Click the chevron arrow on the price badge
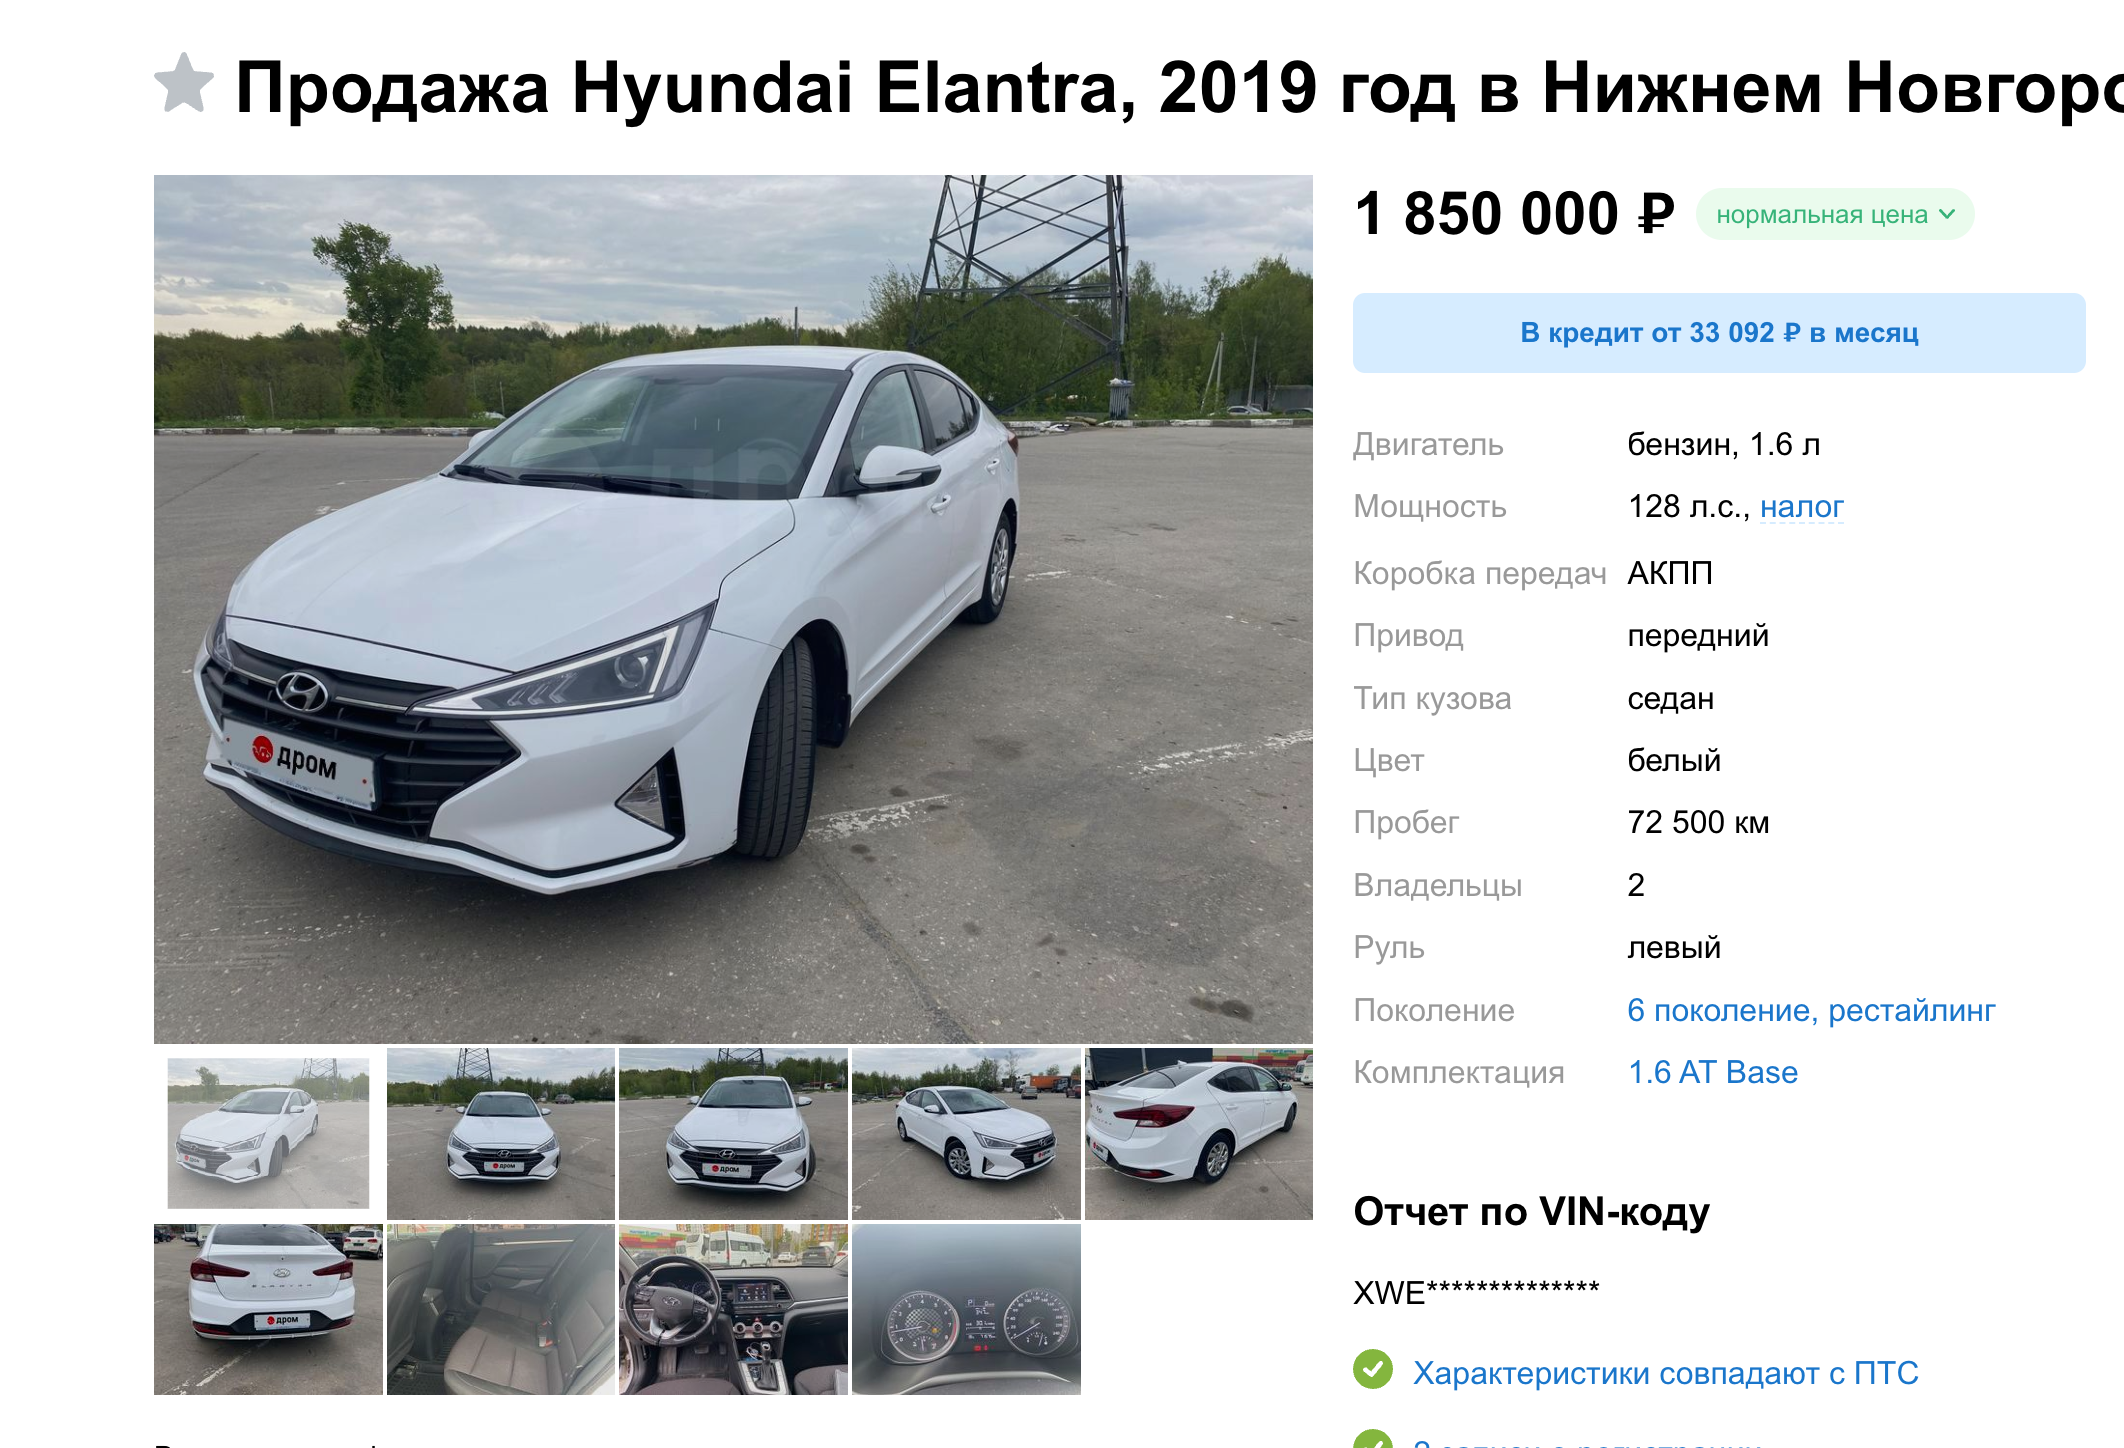2124x1448 pixels. click(1946, 214)
